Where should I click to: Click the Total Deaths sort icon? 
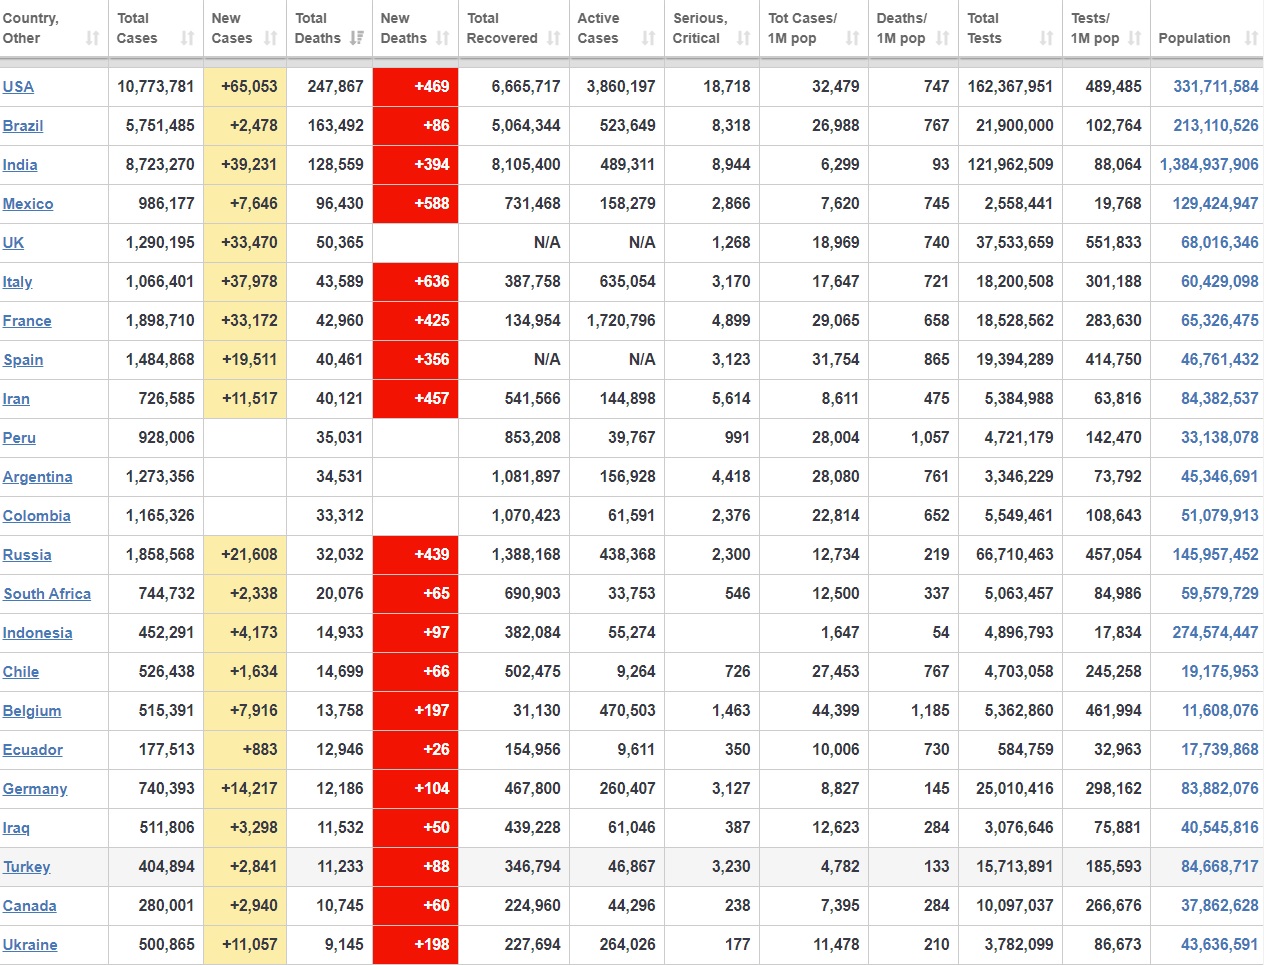click(x=357, y=38)
